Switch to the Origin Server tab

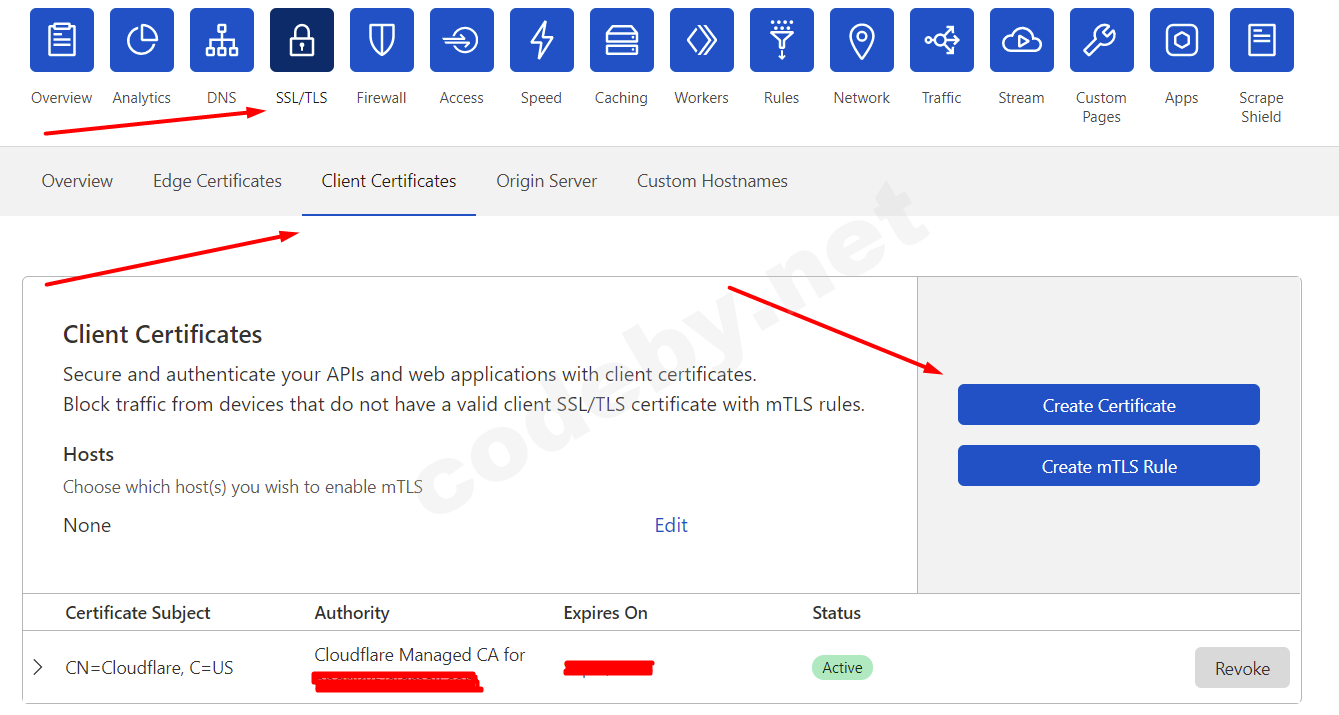[547, 181]
